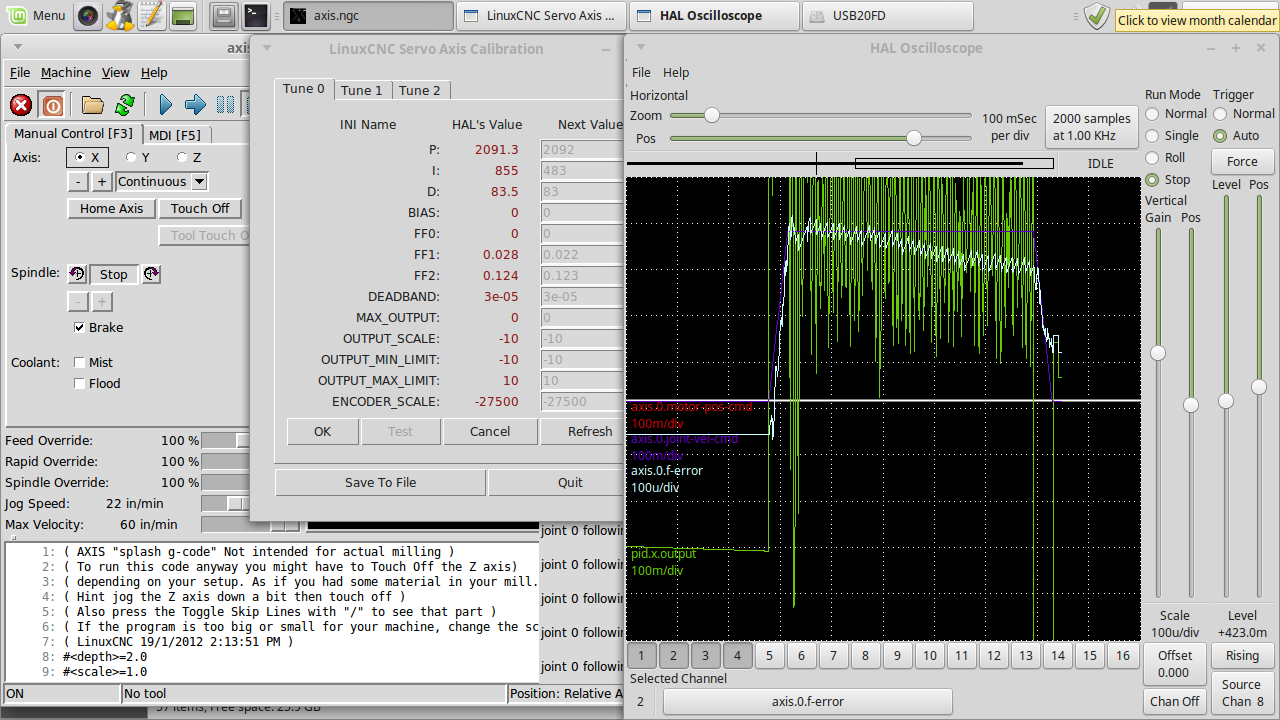Switch to Tune 2 tab
The width and height of the screenshot is (1280, 720).
point(420,90)
